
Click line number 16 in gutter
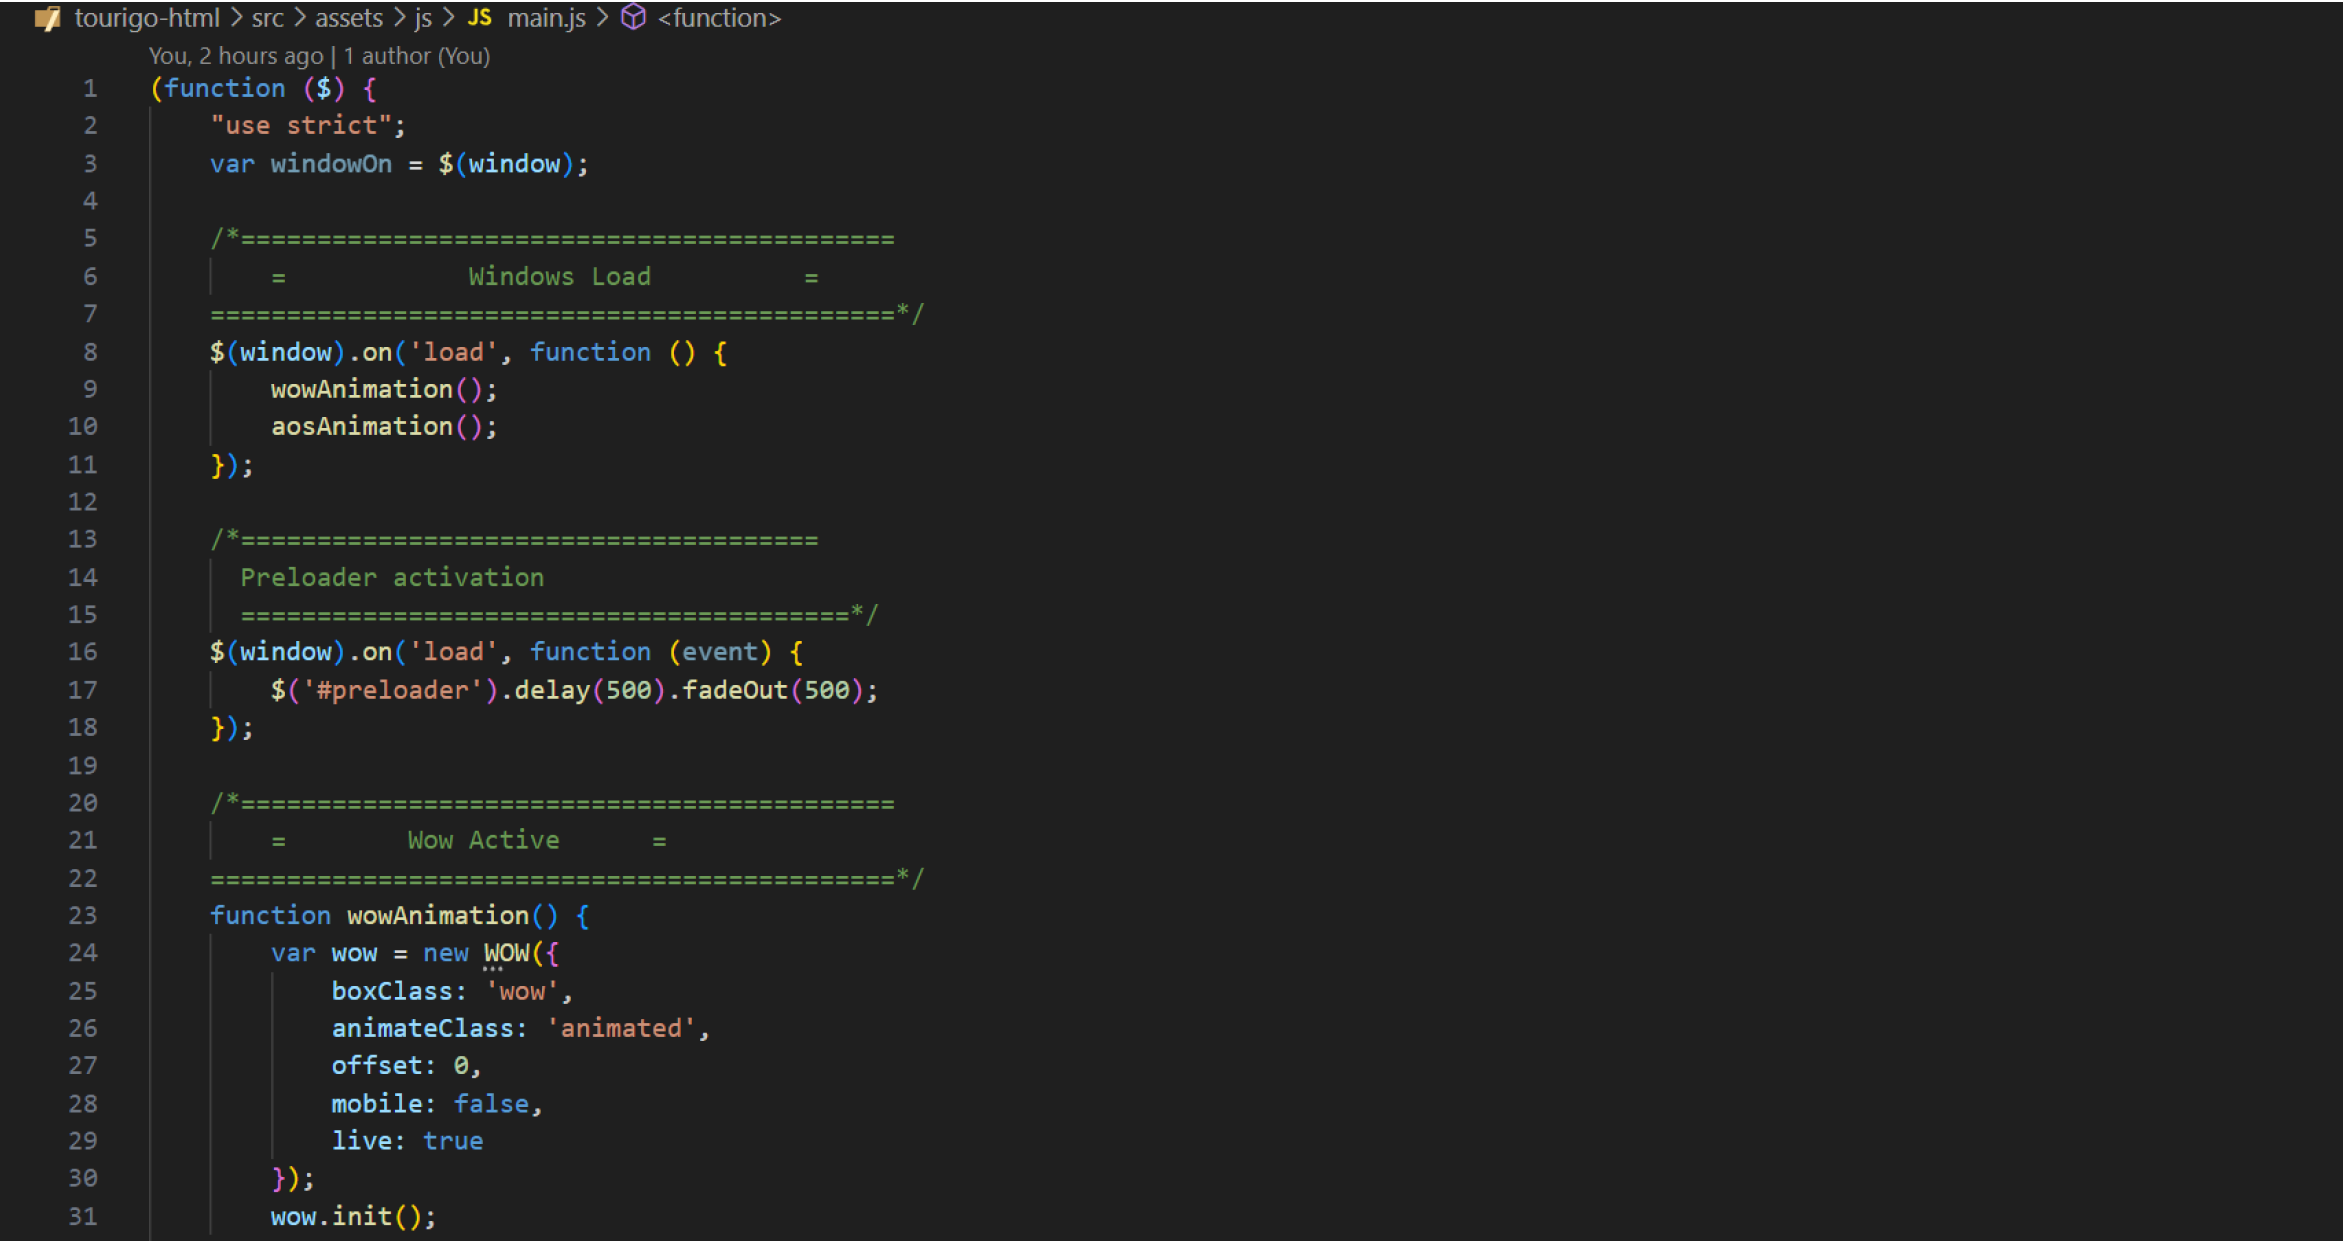[83, 652]
